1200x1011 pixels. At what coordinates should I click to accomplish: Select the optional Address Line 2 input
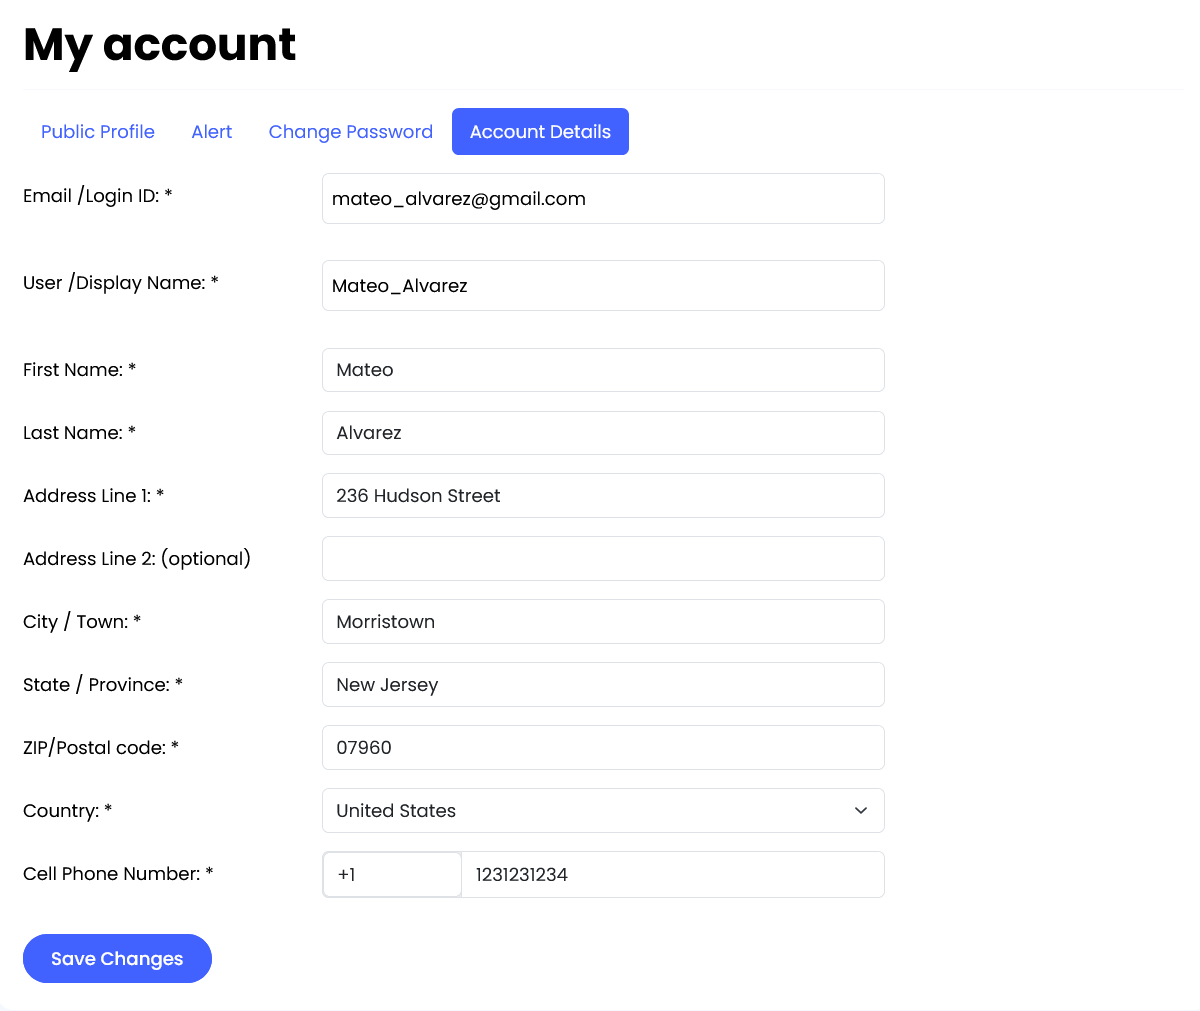point(602,558)
